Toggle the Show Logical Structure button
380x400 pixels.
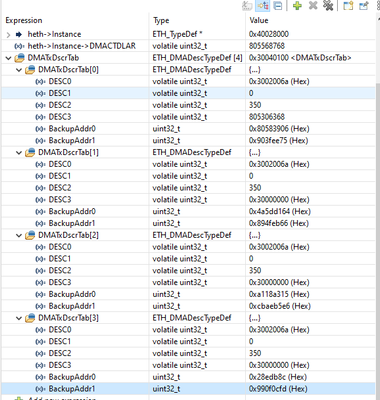(x=263, y=6)
